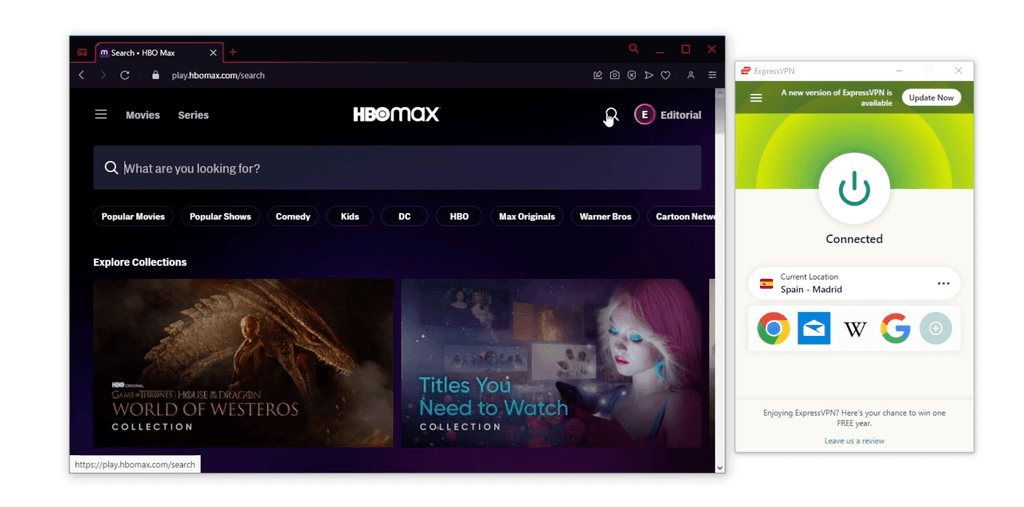Screen dimensions: 1024x507
Task: Click the ExpressVPN title bar logo
Action: pyautogui.click(x=745, y=71)
